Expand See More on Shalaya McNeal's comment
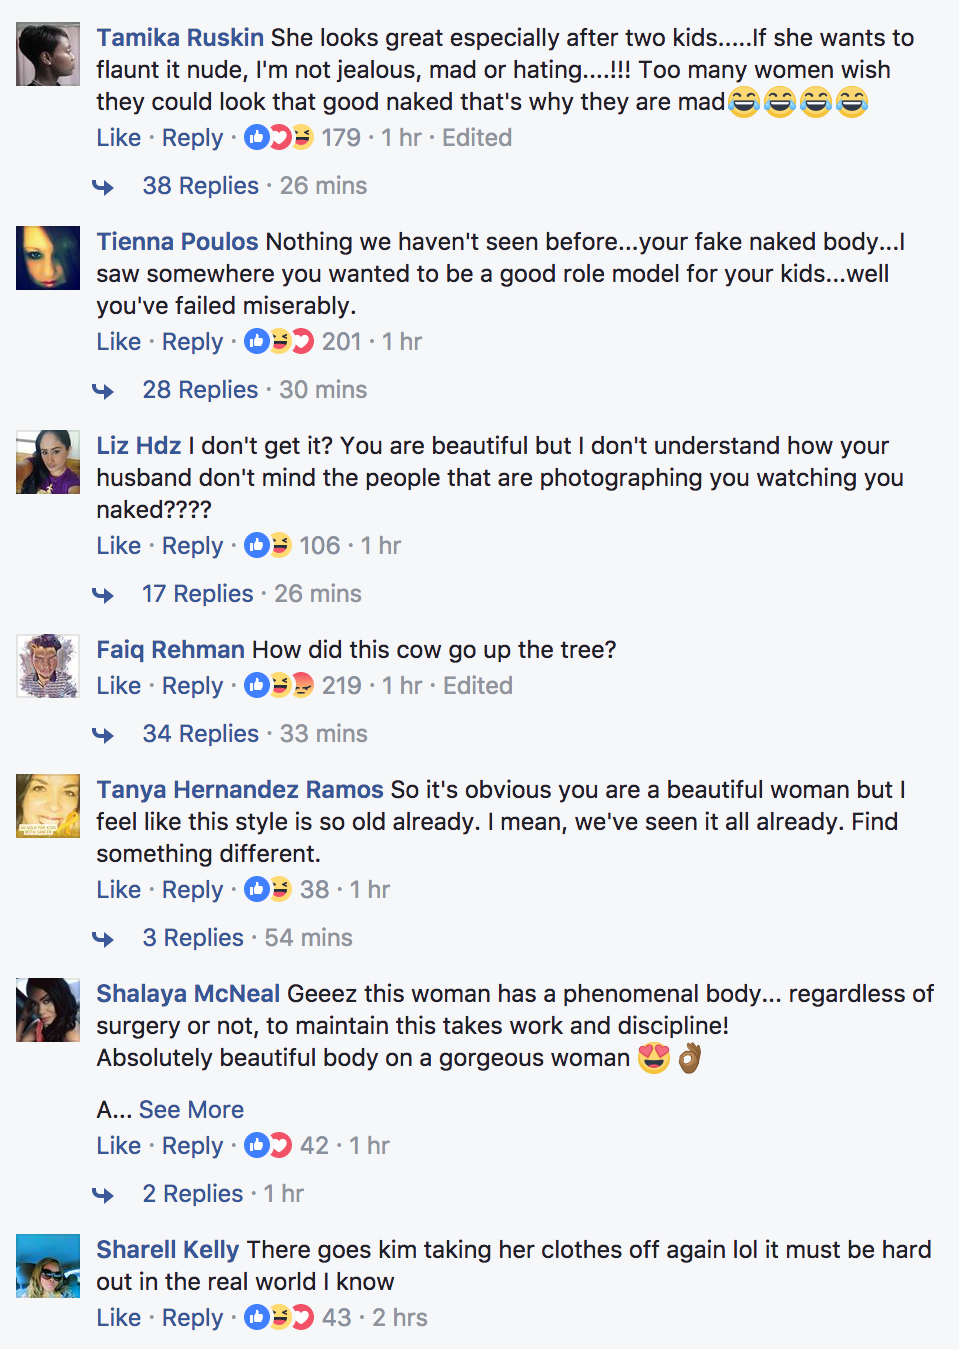Viewport: 959px width, 1349px height. (x=191, y=1110)
